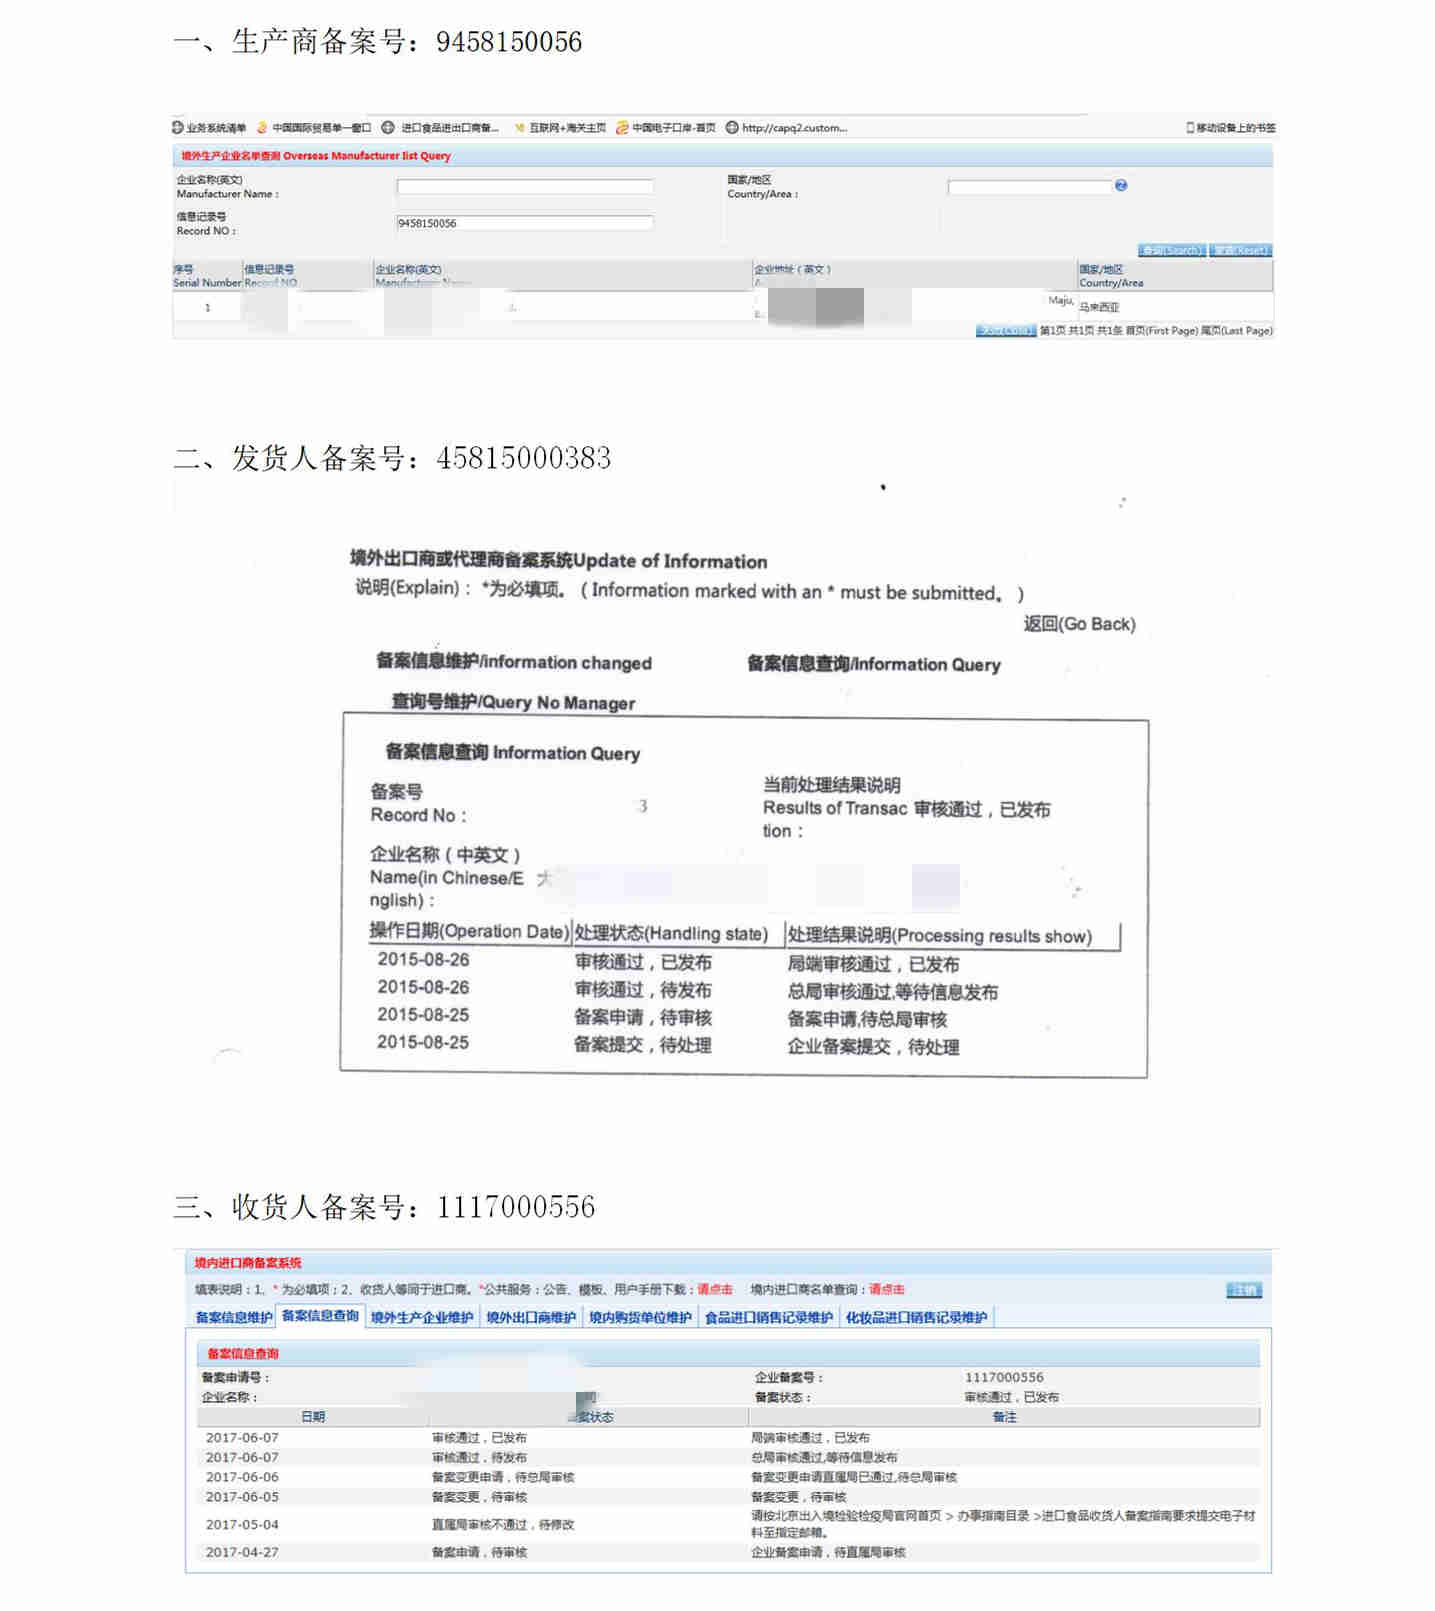Switch to the 化妆品进口销售记录维护 tab
This screenshot has height=1611, width=1435.
(916, 1317)
